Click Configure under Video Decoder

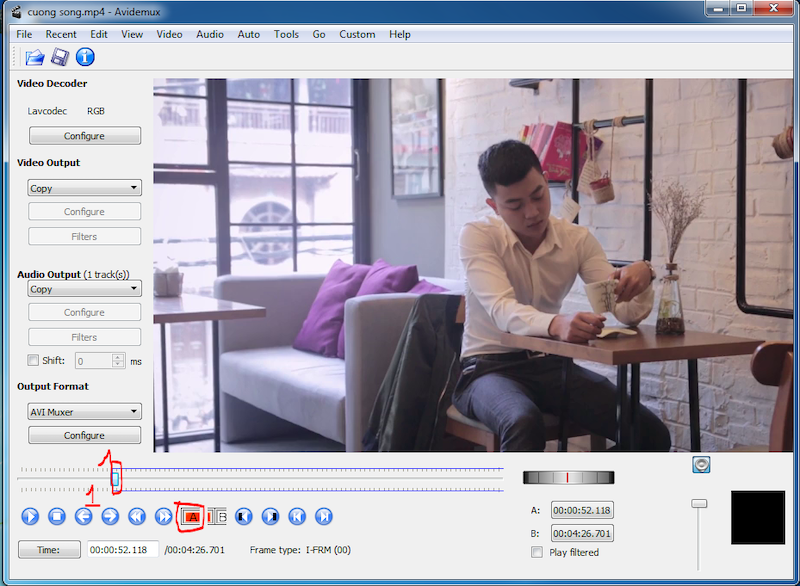84,135
